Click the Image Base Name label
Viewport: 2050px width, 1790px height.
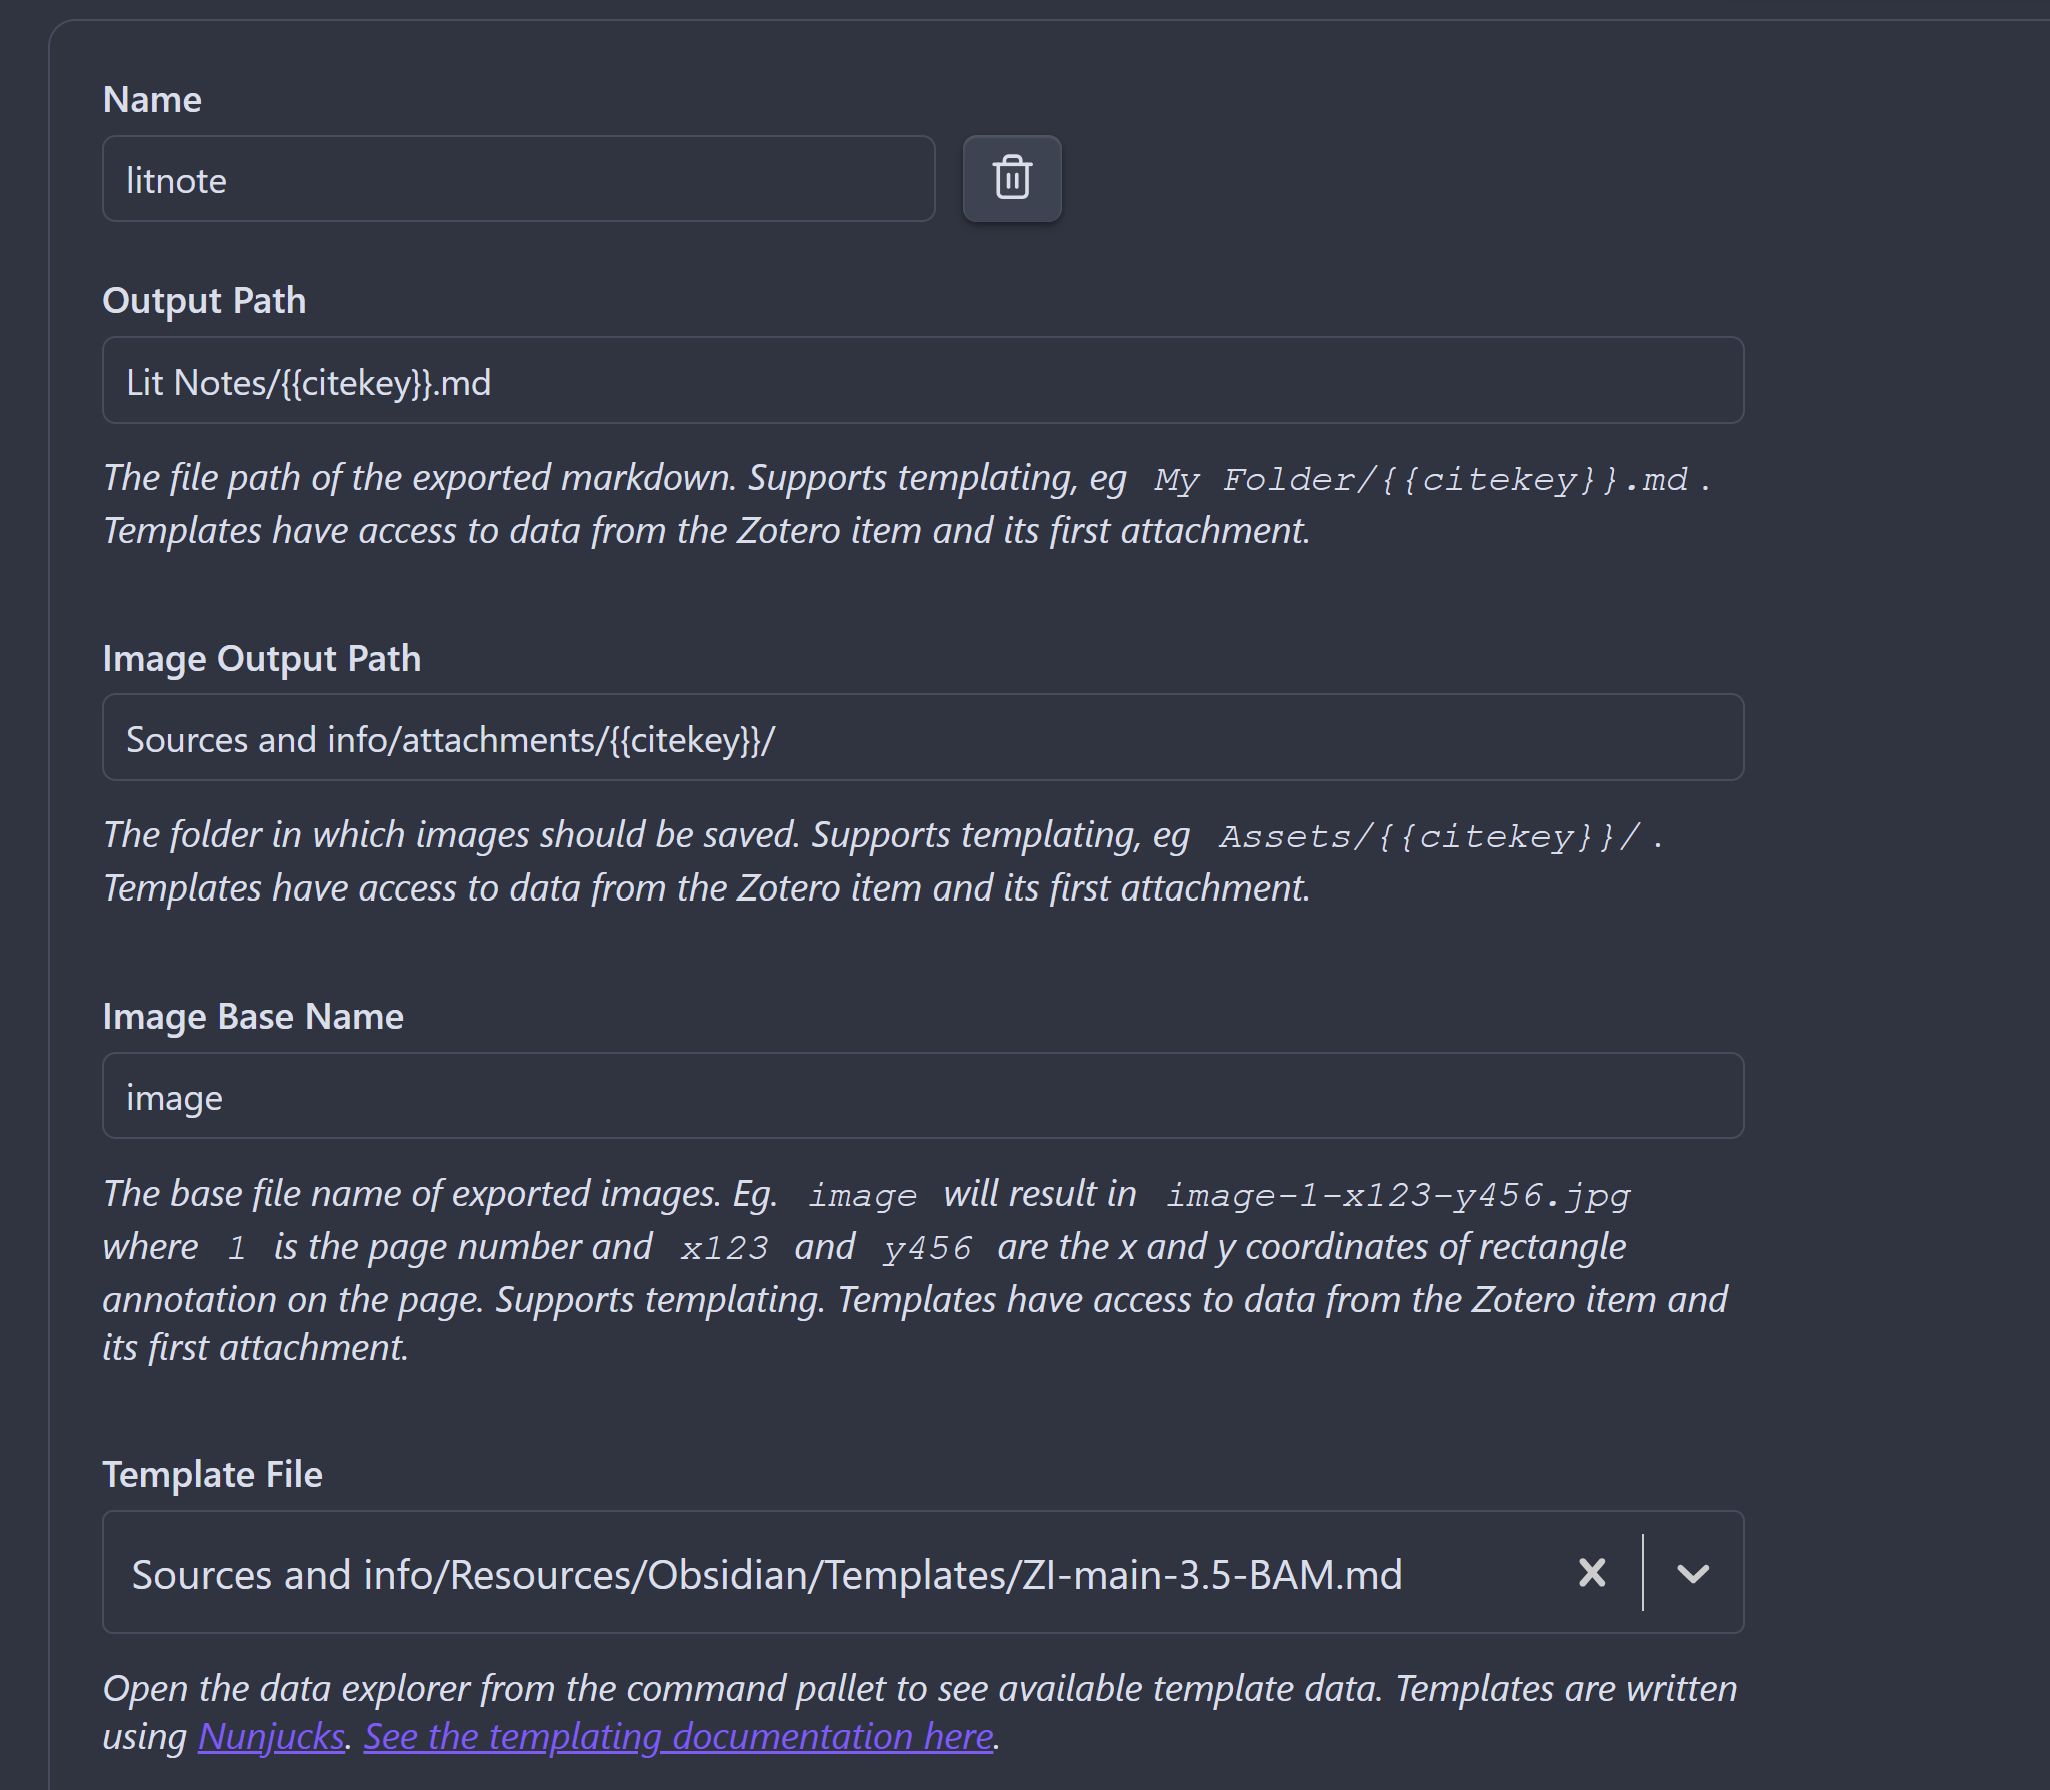click(253, 1017)
